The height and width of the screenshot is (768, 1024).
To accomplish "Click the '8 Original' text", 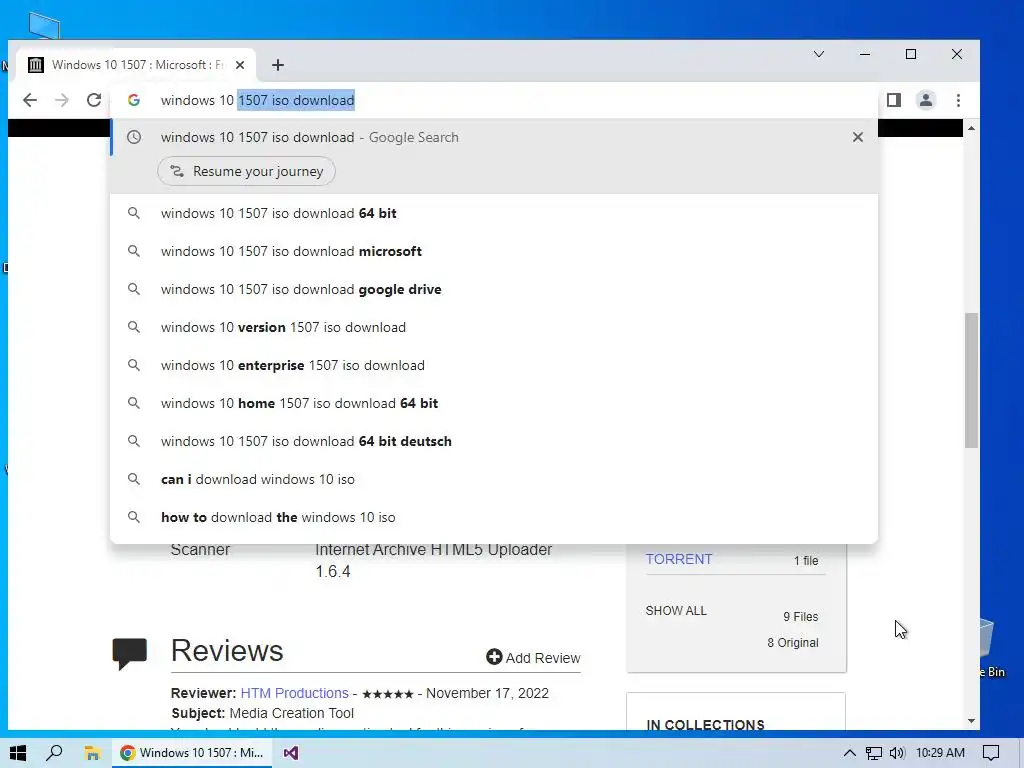I will [793, 643].
